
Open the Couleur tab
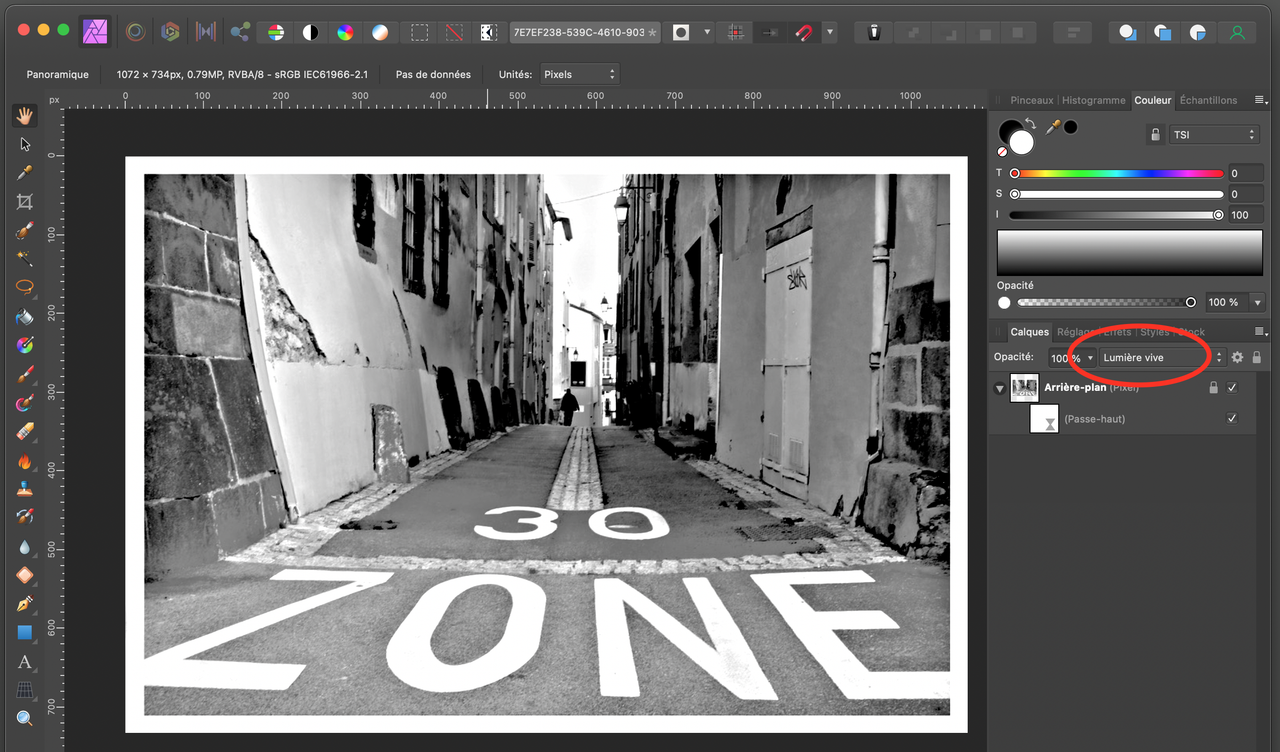pyautogui.click(x=1152, y=100)
